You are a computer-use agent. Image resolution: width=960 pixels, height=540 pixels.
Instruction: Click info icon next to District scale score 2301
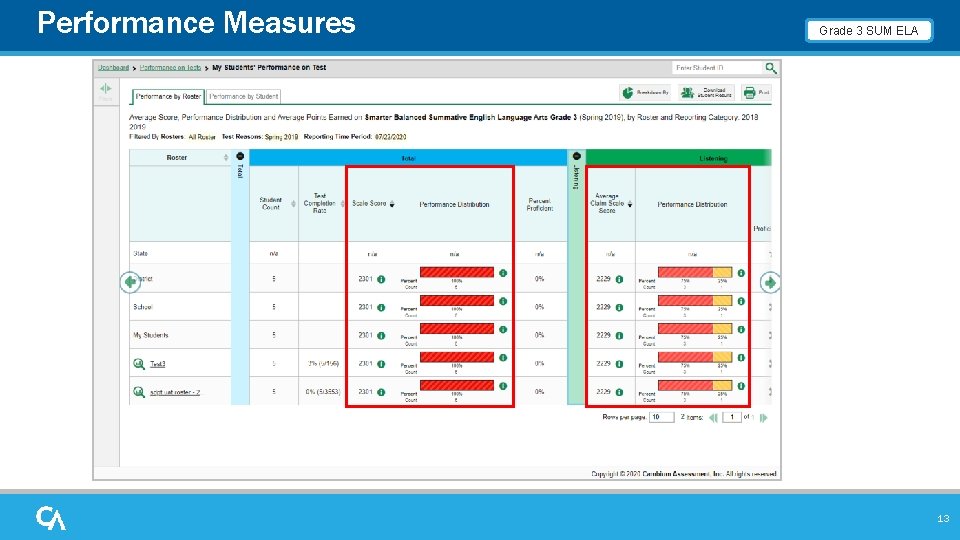[381, 279]
